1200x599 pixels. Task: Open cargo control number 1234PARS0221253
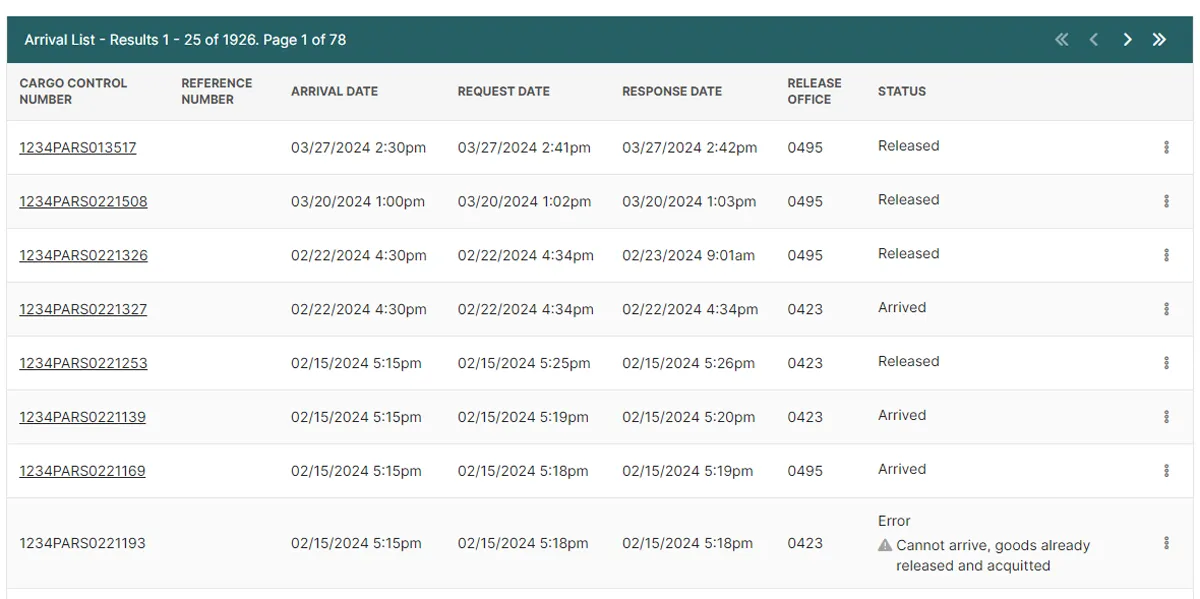[x=83, y=364]
